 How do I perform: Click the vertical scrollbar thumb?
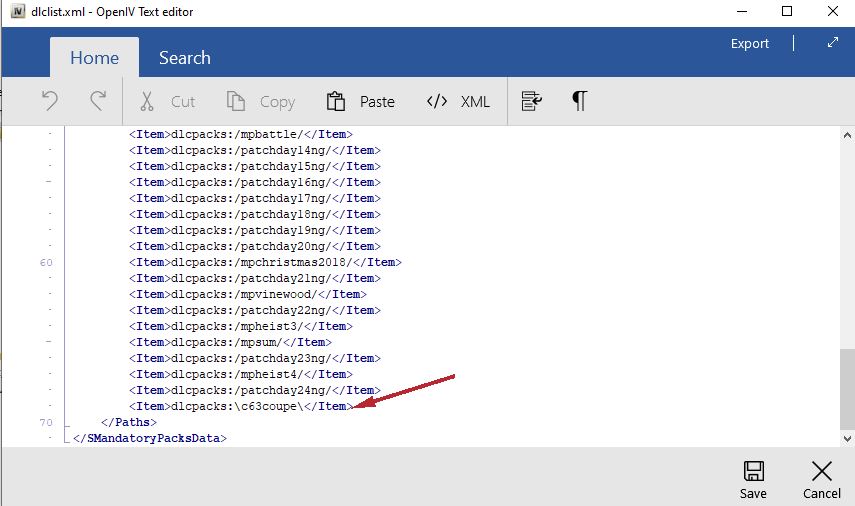click(847, 387)
